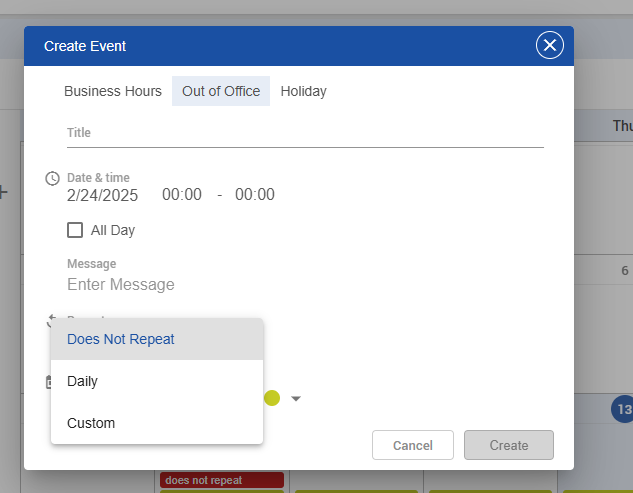633x493 pixels.
Task: Click the clock icon beside Date & time
Action: pyautogui.click(x=52, y=178)
